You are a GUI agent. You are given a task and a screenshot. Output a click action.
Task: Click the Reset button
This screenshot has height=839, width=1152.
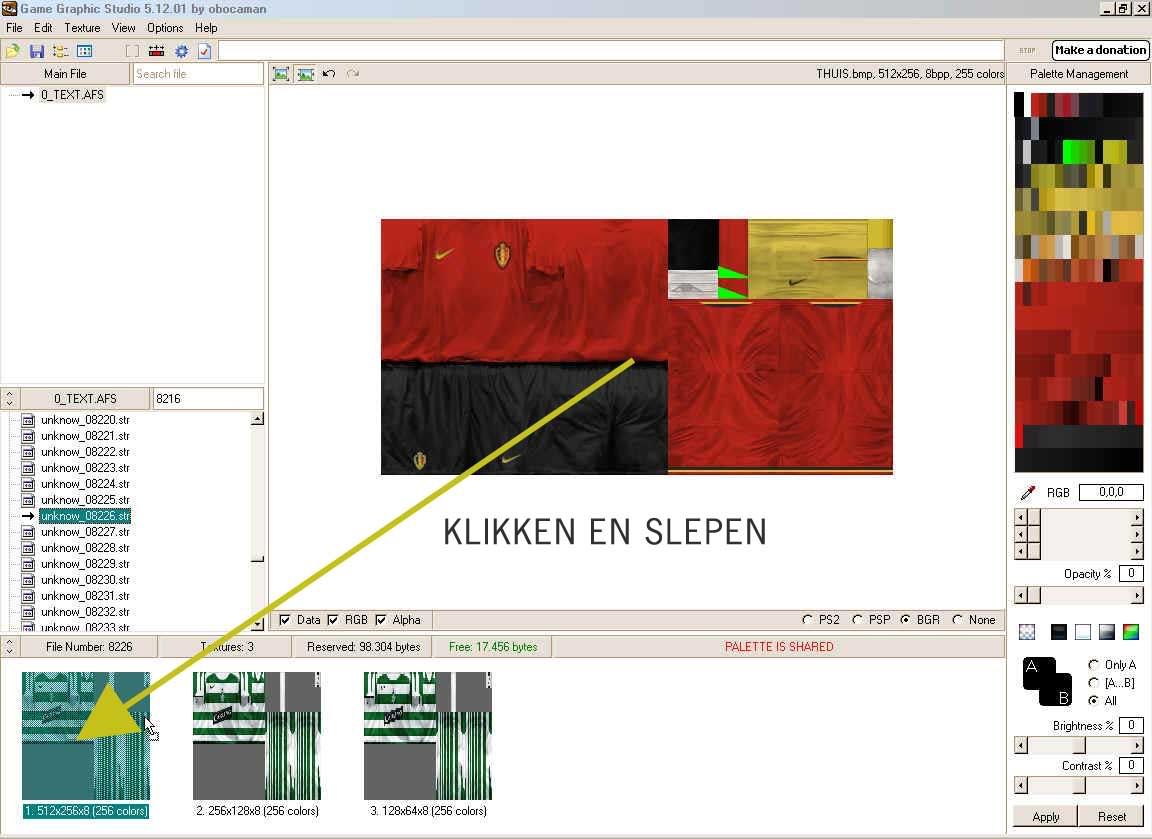click(x=1112, y=816)
